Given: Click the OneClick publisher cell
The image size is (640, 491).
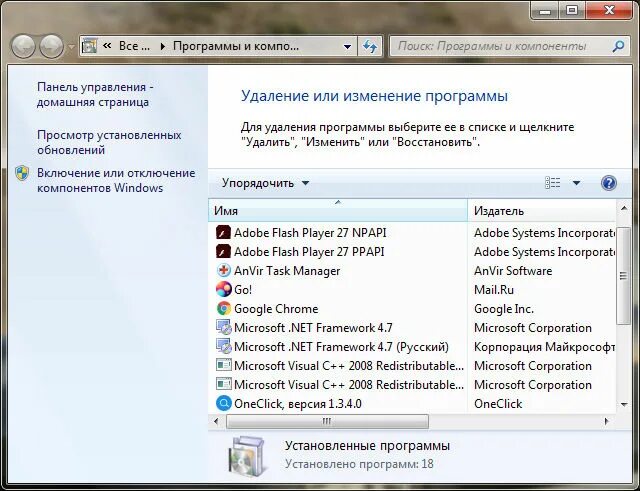Looking at the screenshot, I should [498, 404].
